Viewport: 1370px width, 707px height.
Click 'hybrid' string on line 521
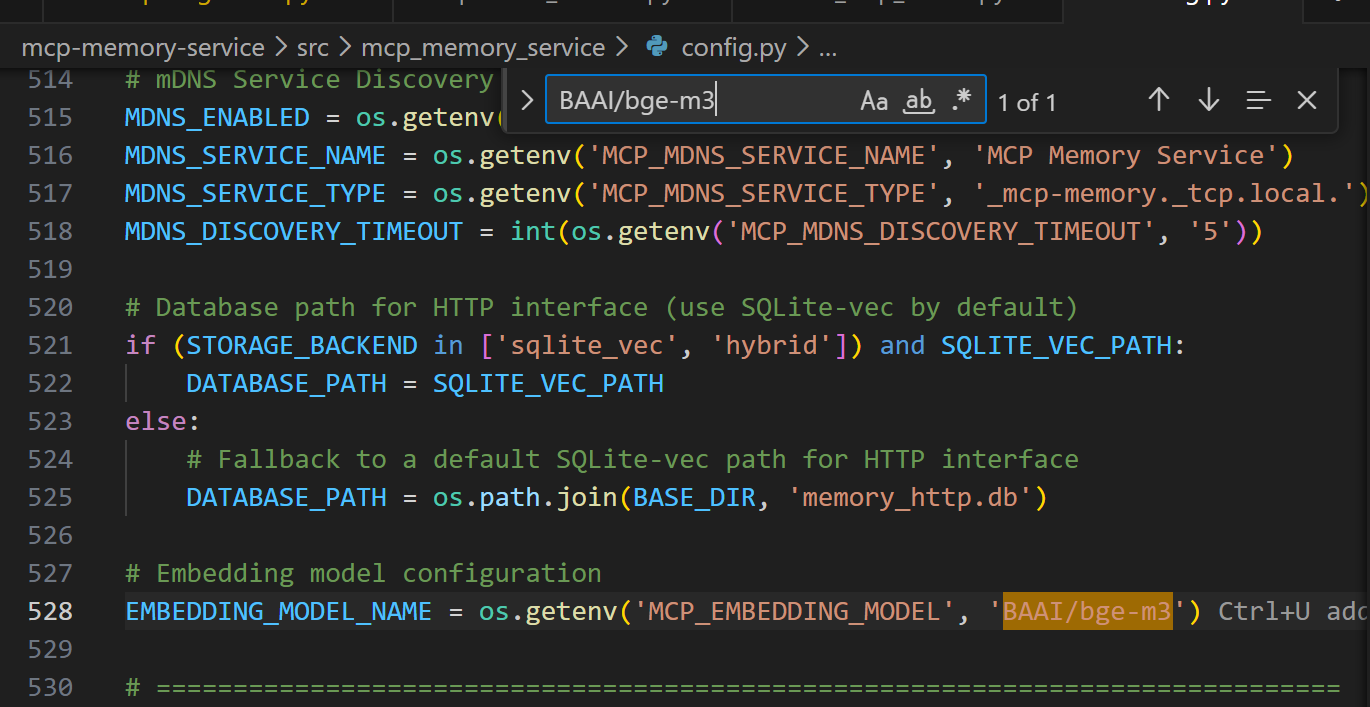(x=771, y=345)
